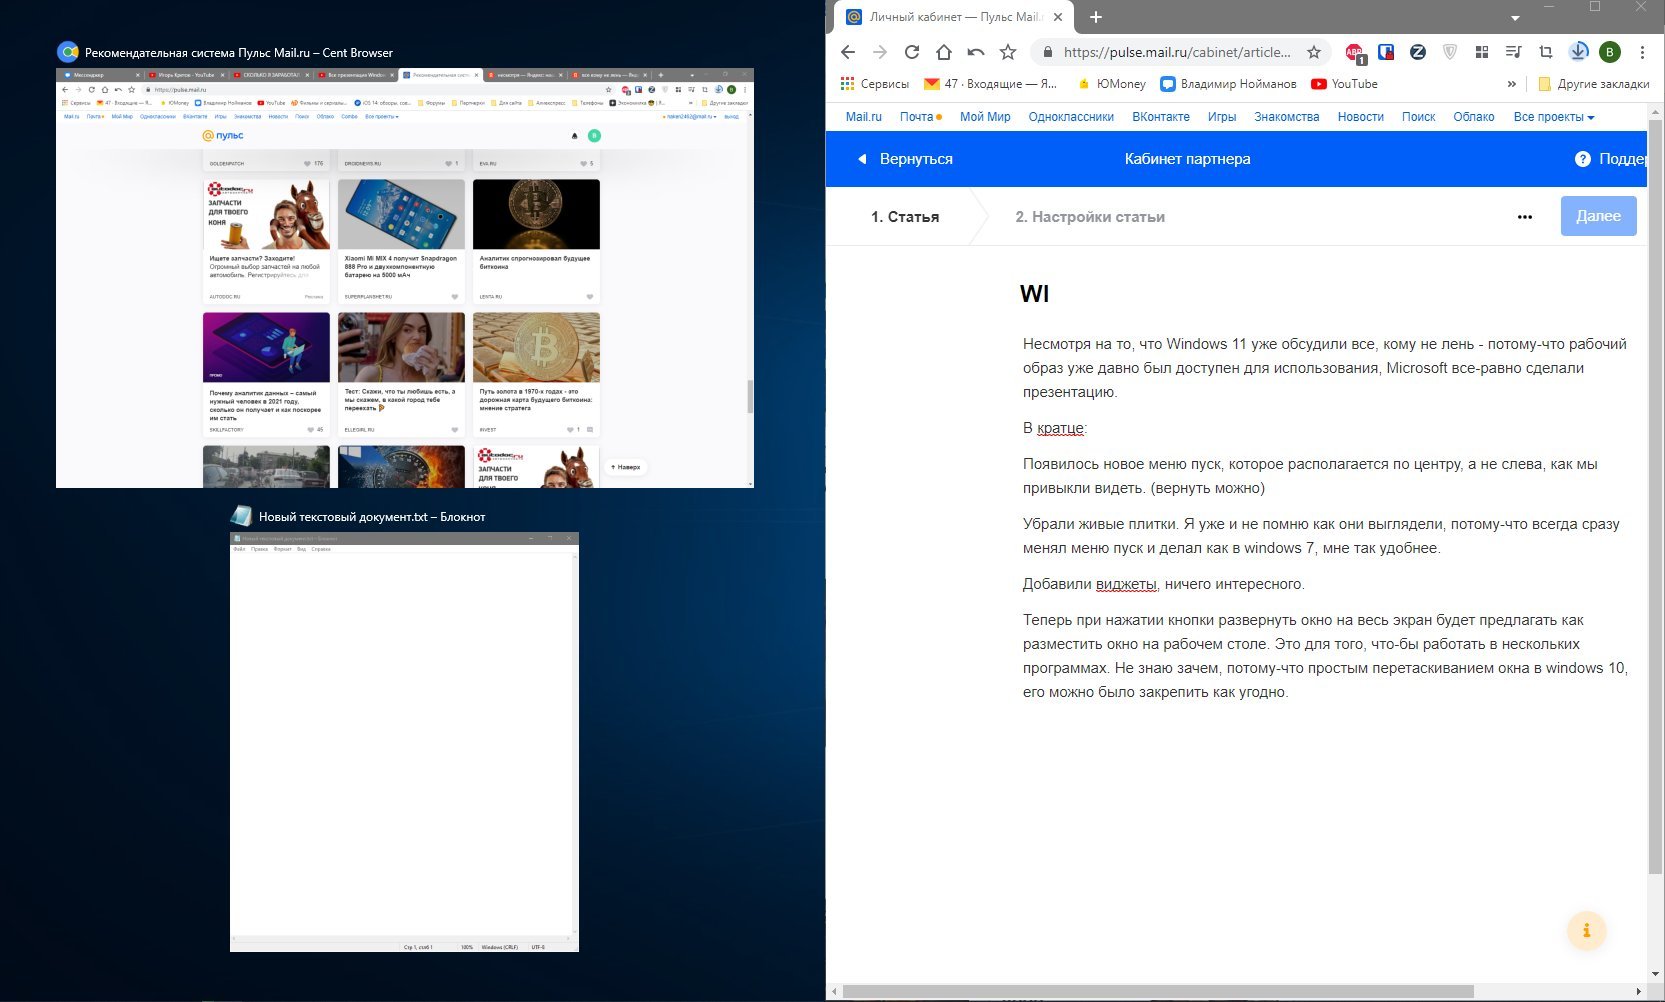Click the paragraph starting Несмотря на то

click(1325, 368)
